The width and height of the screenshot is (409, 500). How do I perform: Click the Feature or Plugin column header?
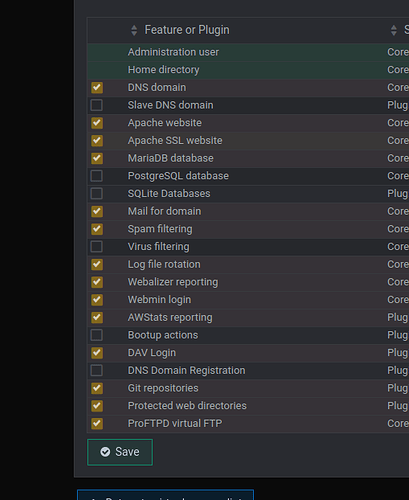[187, 30]
